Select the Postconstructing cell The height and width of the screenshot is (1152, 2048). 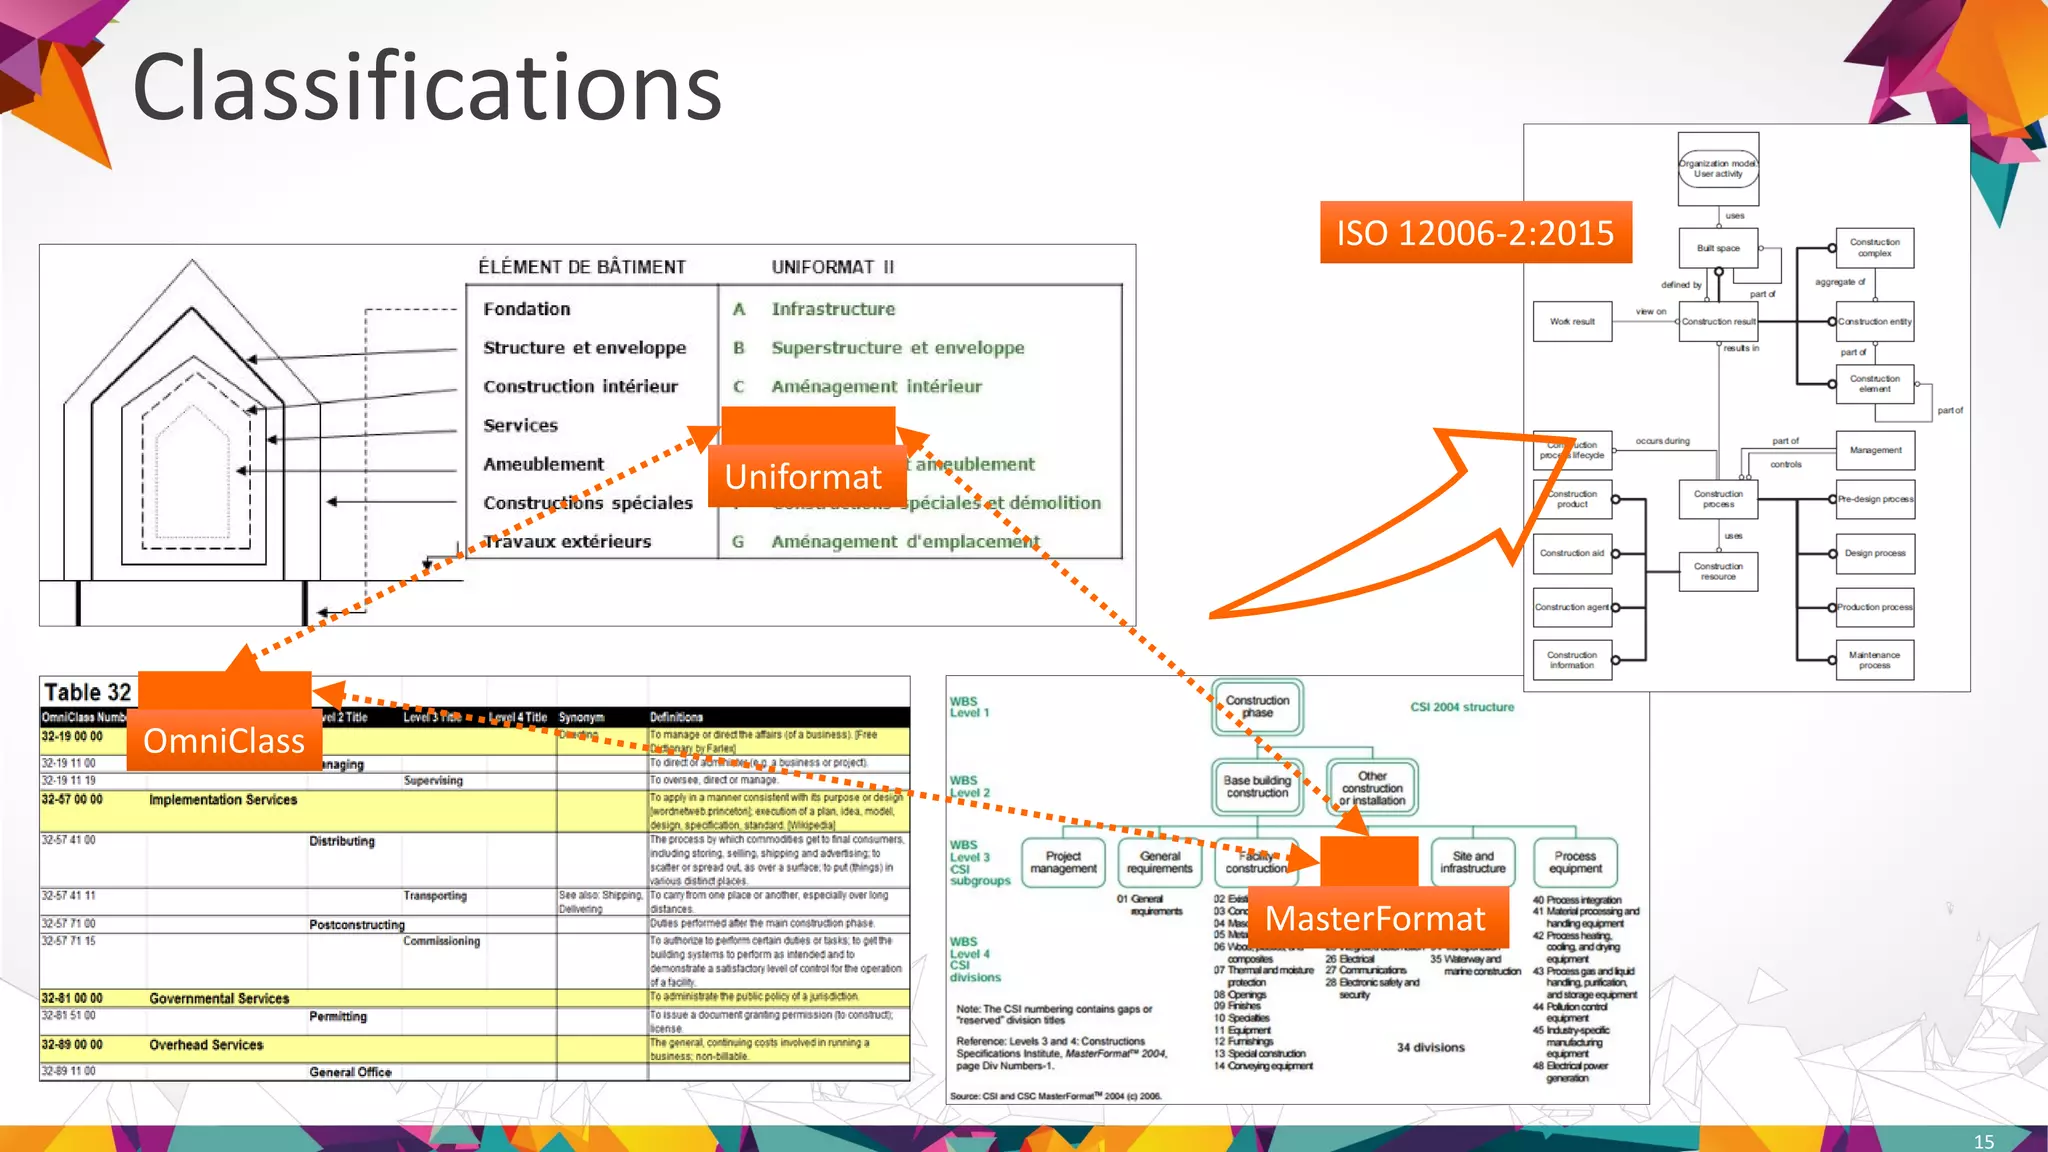click(357, 925)
